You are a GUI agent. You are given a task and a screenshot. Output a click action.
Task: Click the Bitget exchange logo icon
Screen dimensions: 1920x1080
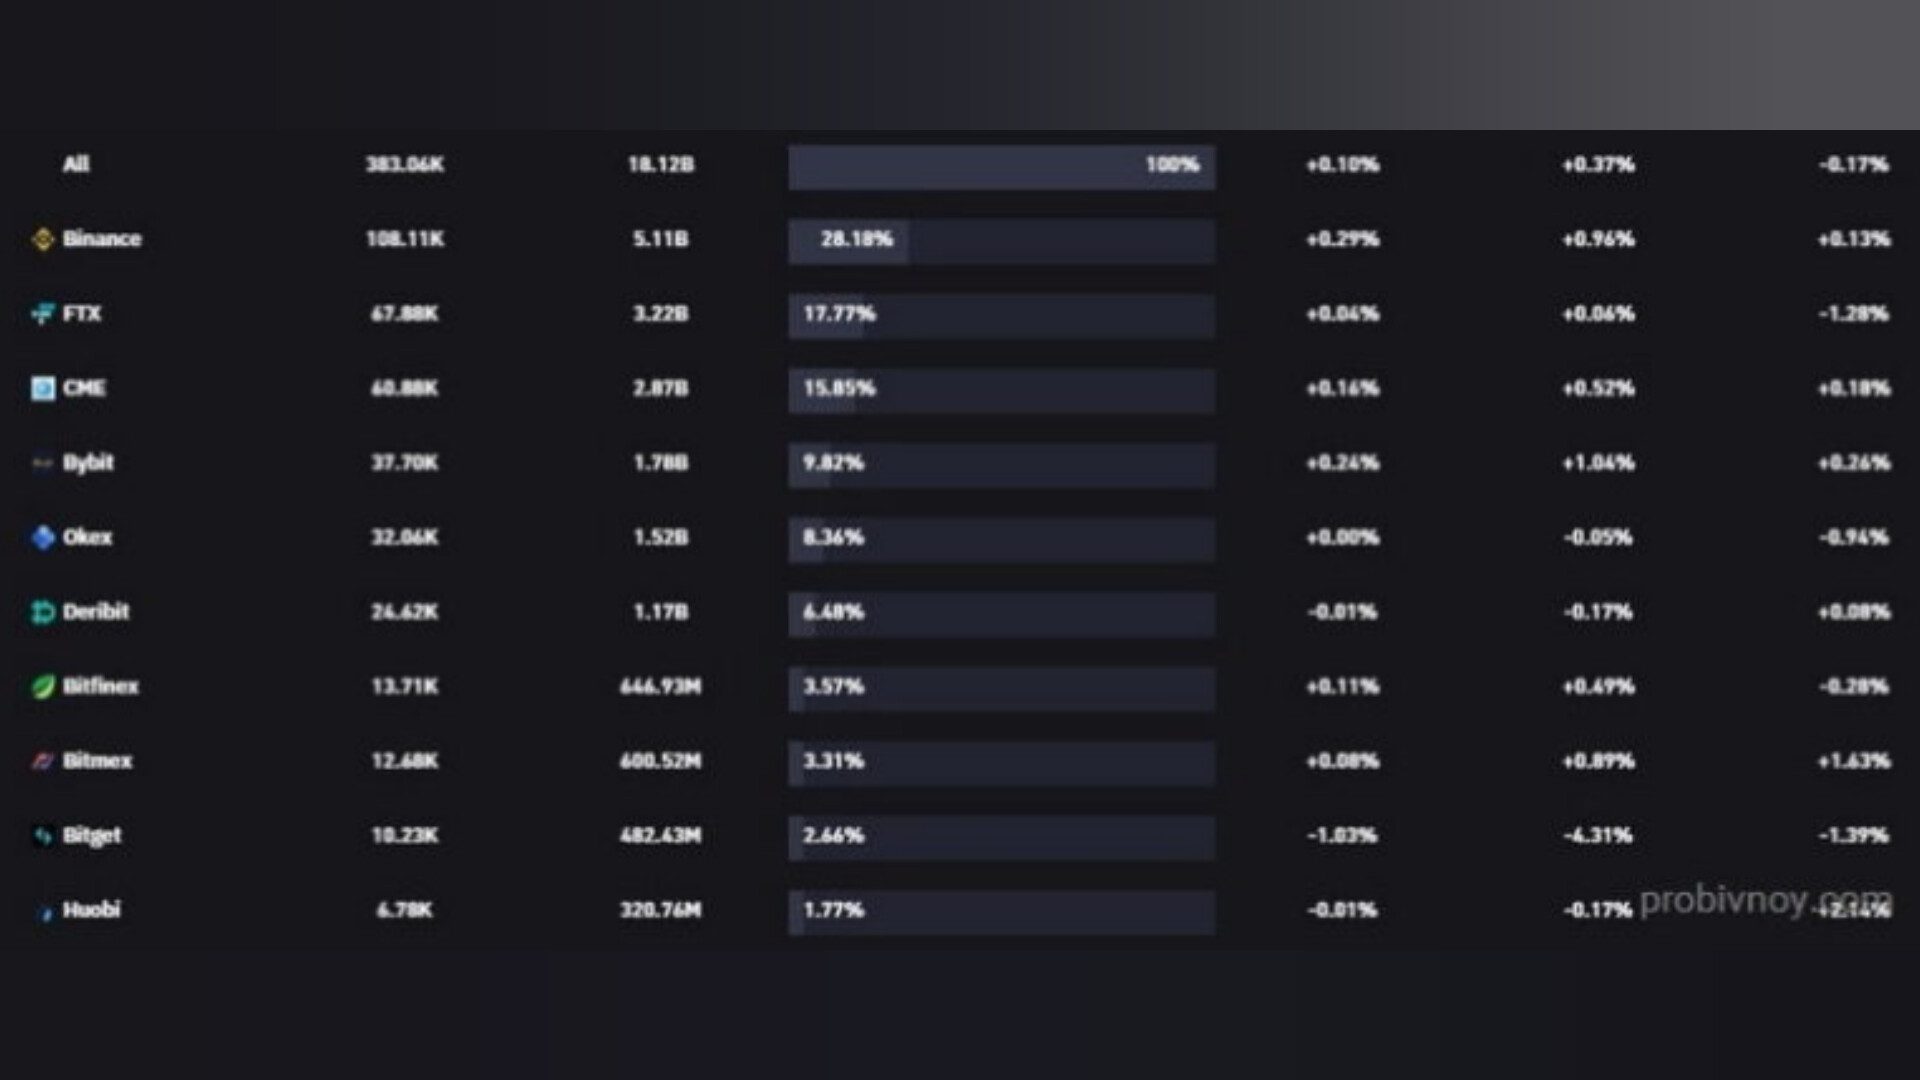click(42, 836)
